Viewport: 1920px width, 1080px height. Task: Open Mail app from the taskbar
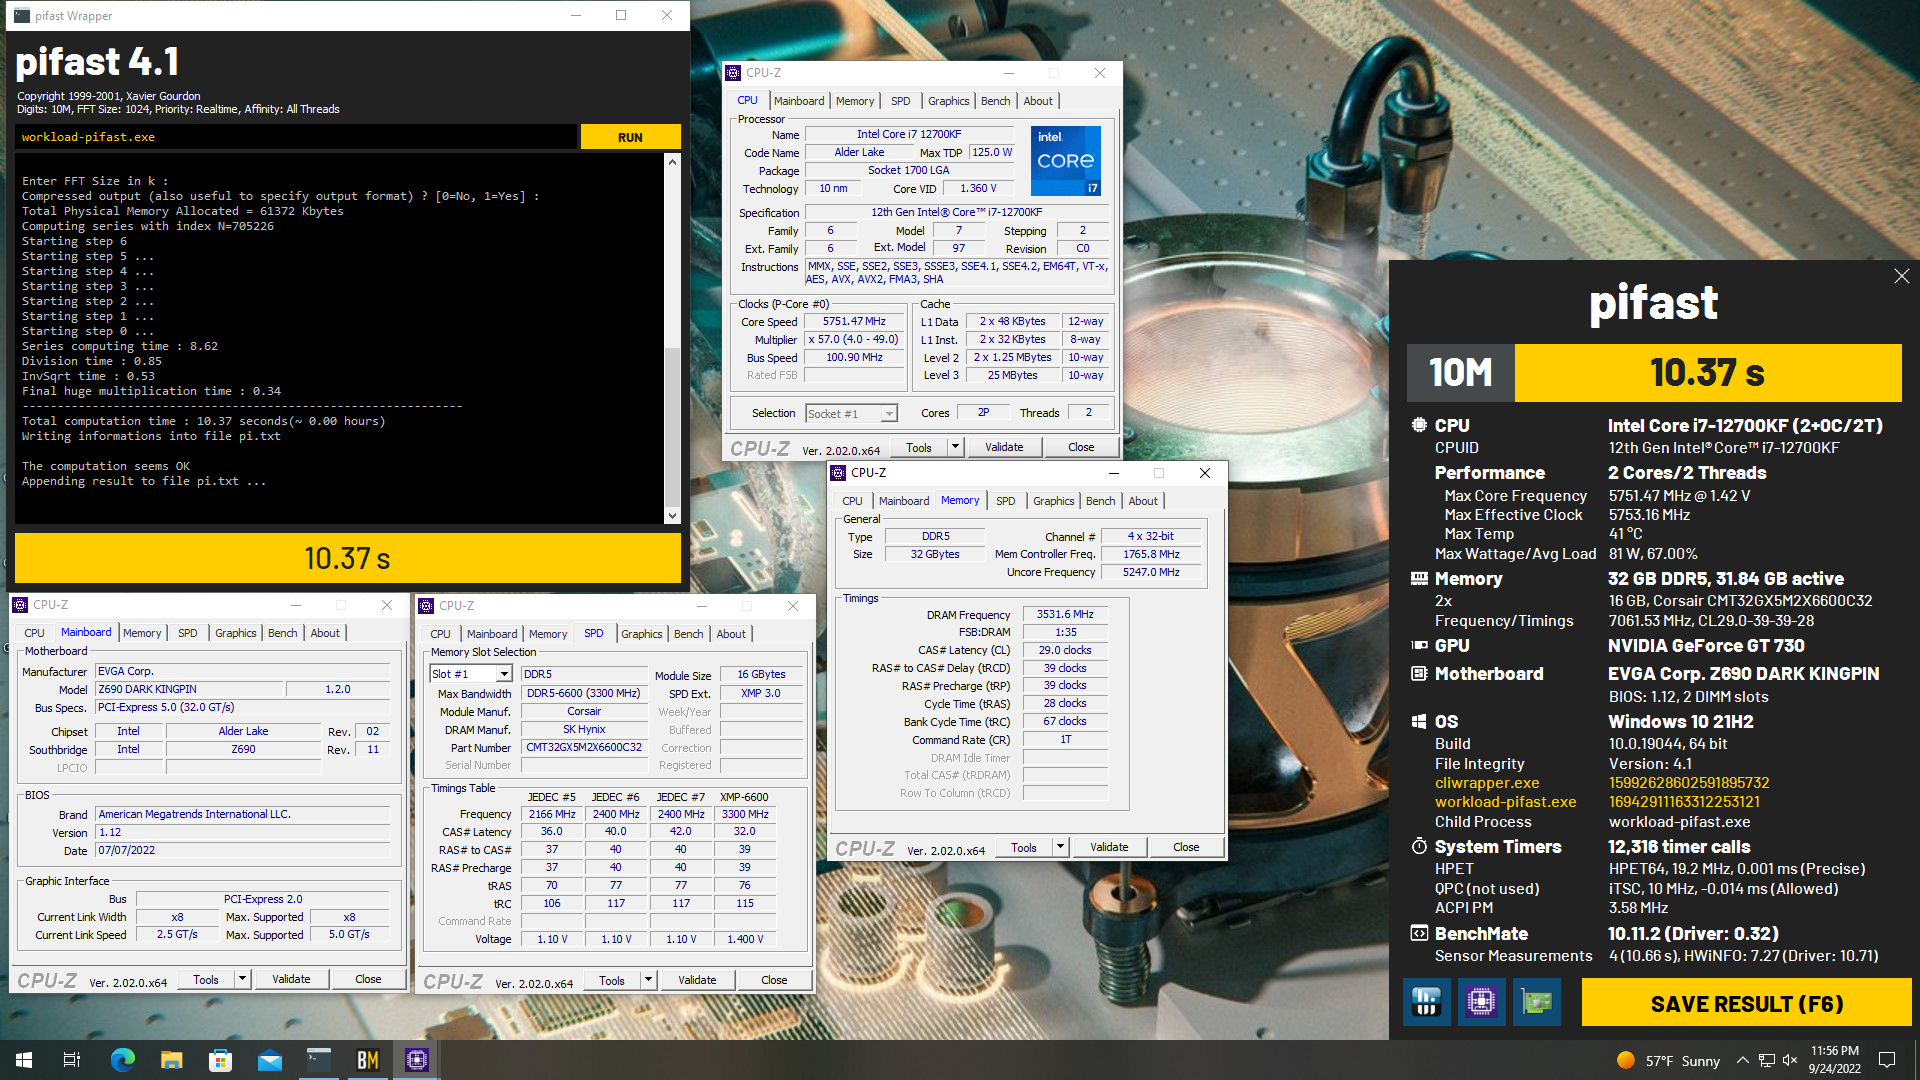pyautogui.click(x=269, y=1060)
